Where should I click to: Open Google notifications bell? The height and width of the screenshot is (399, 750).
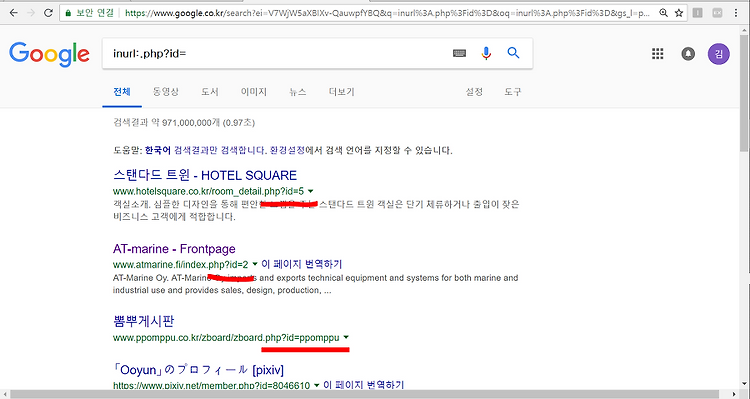[688, 54]
